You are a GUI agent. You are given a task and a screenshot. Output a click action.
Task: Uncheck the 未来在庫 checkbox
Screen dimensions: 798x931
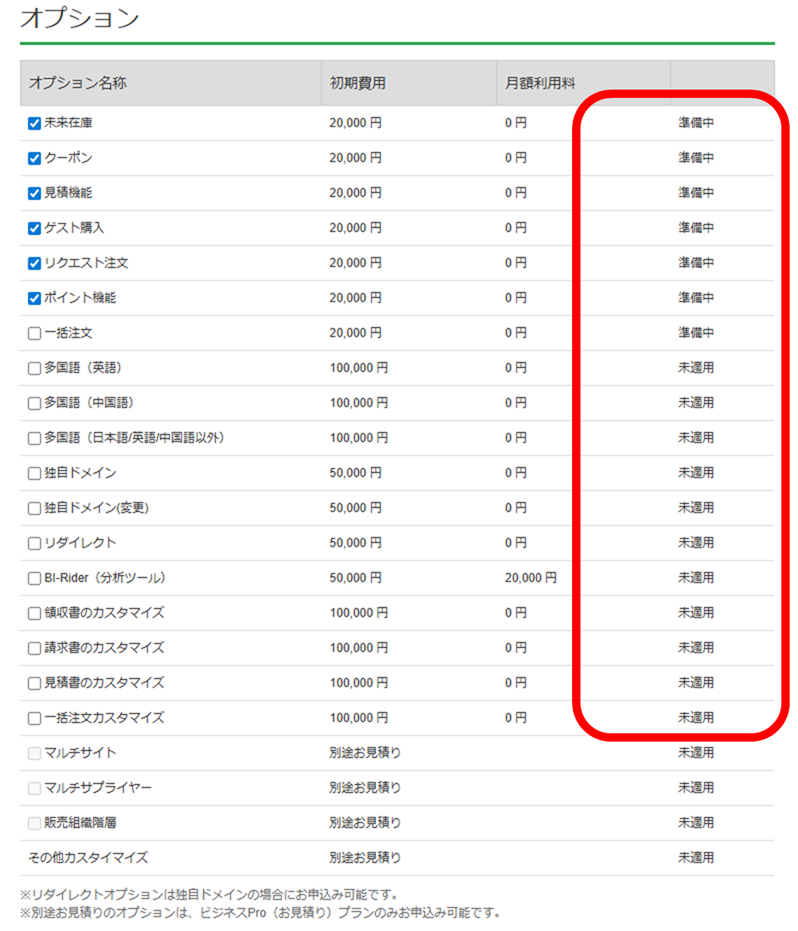pos(34,123)
